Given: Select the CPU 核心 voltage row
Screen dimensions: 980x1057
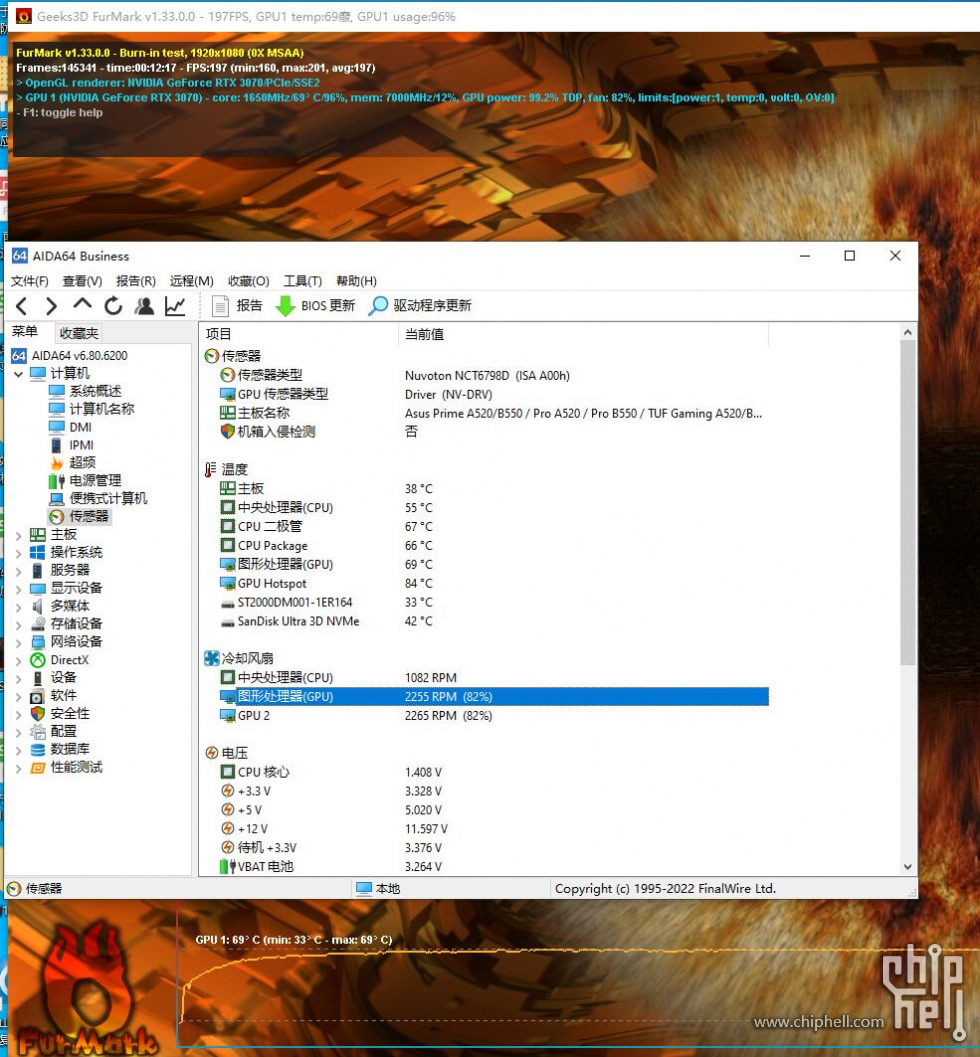Looking at the screenshot, I should pos(494,772).
